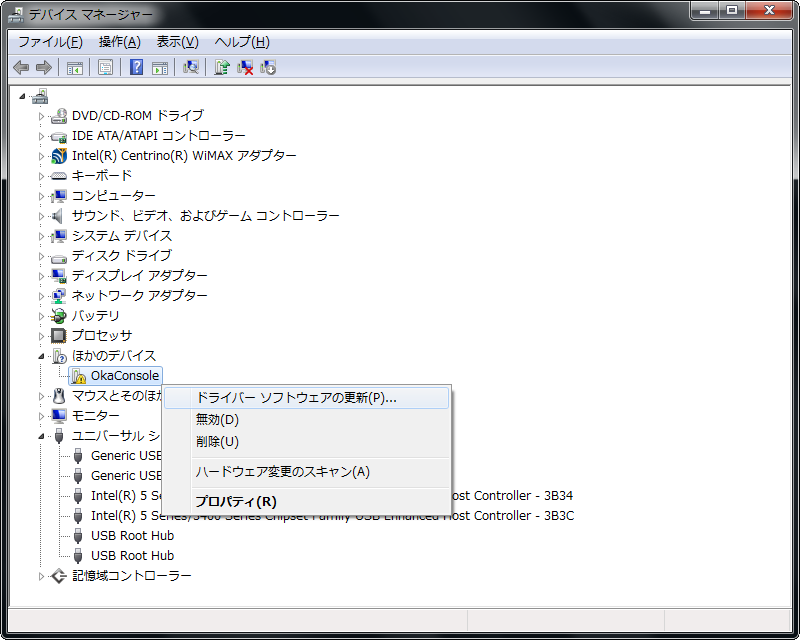The image size is (800, 640).
Task: Click the Properties sheet toolbar icon
Action: click(105, 67)
